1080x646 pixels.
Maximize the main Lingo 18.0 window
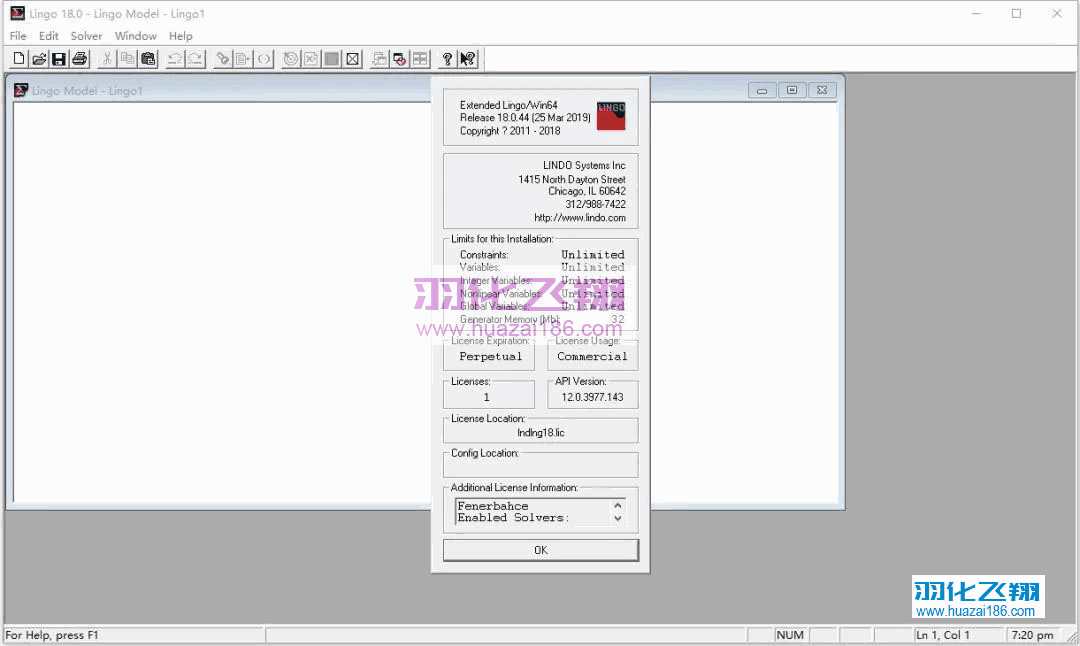[x=1016, y=13]
